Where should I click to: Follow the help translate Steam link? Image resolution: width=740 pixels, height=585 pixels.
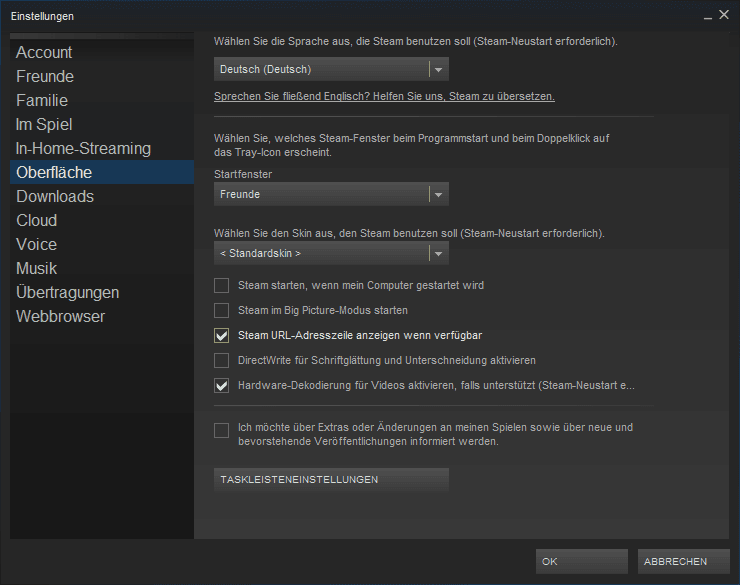click(x=384, y=96)
